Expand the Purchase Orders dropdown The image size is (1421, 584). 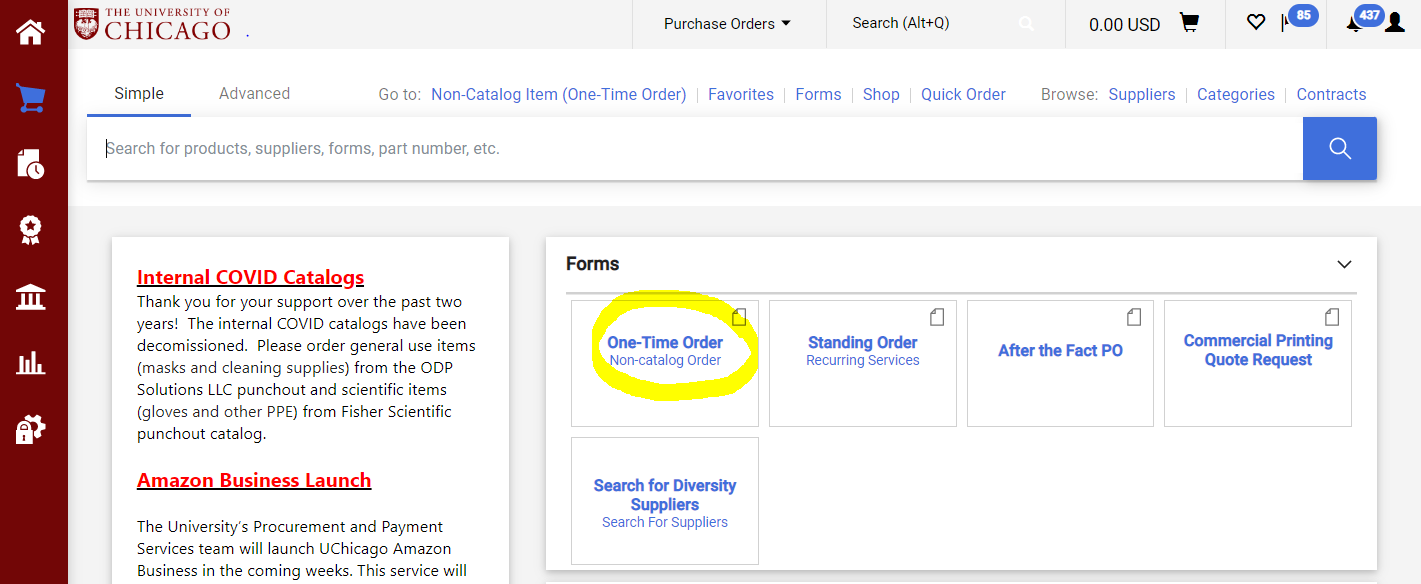(728, 21)
